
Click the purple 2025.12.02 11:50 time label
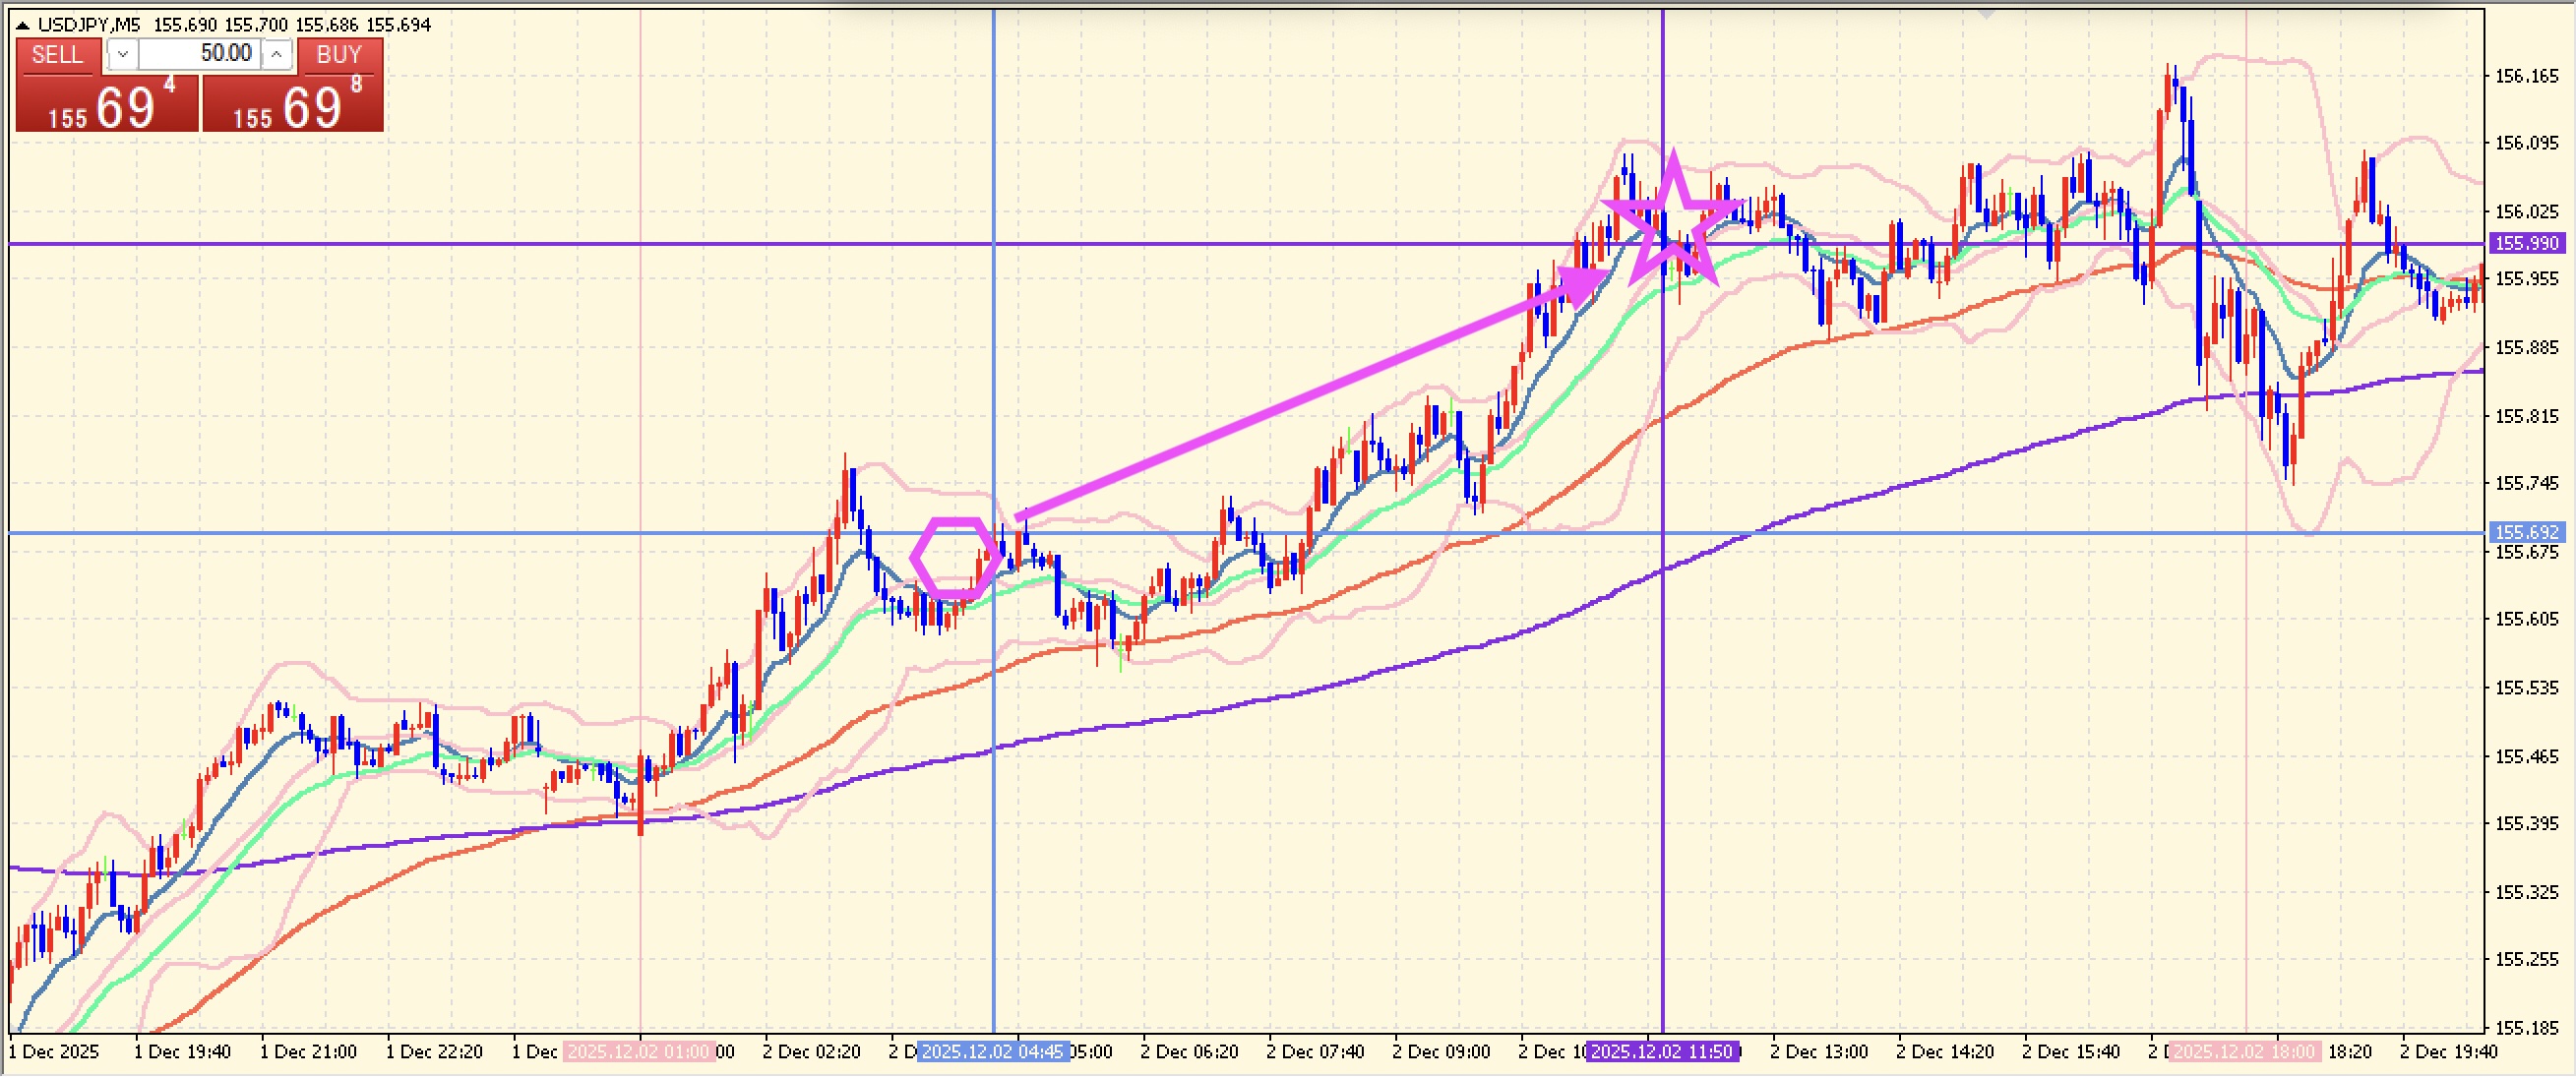click(x=1661, y=1052)
